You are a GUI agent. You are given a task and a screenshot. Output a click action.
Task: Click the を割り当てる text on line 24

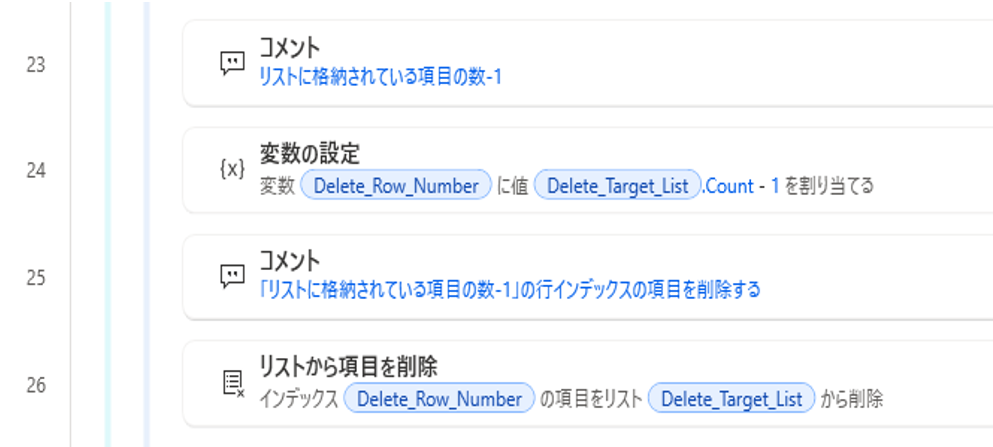(x=829, y=186)
